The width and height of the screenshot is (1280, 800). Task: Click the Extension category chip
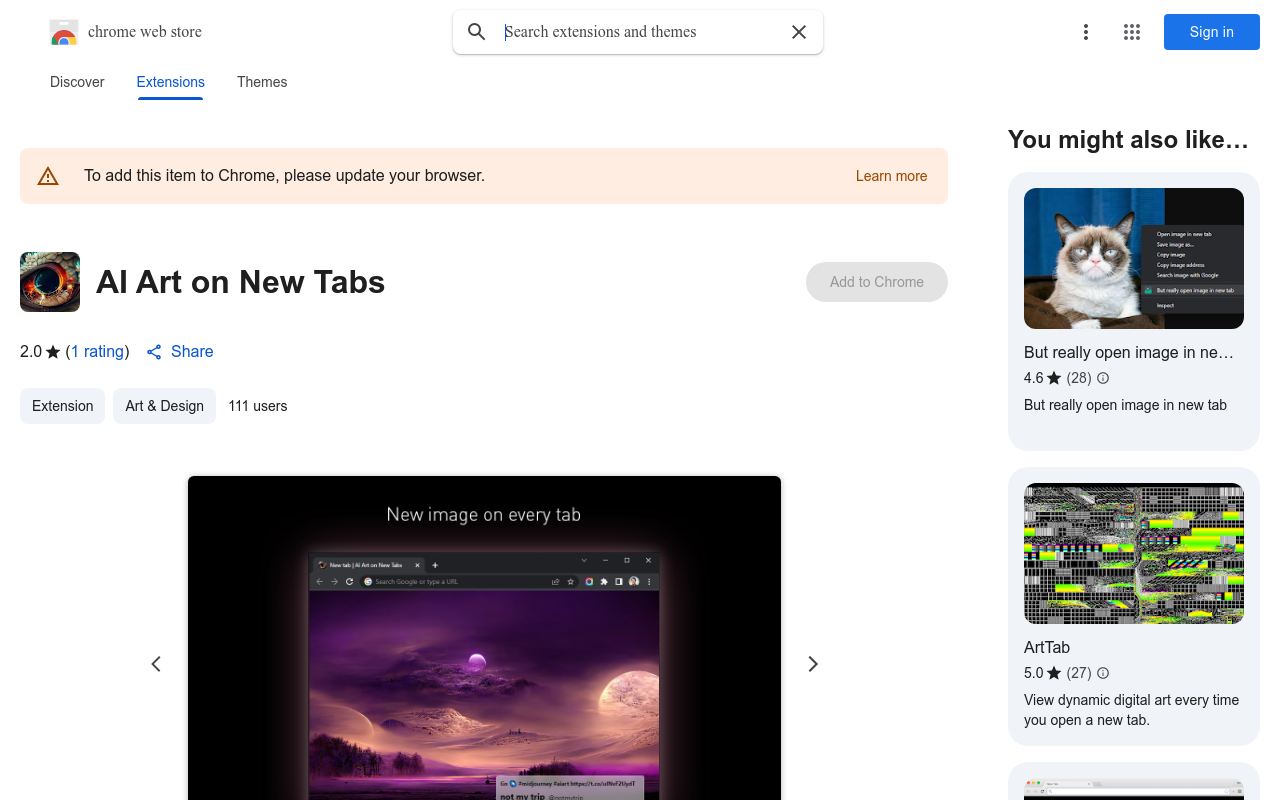[62, 406]
